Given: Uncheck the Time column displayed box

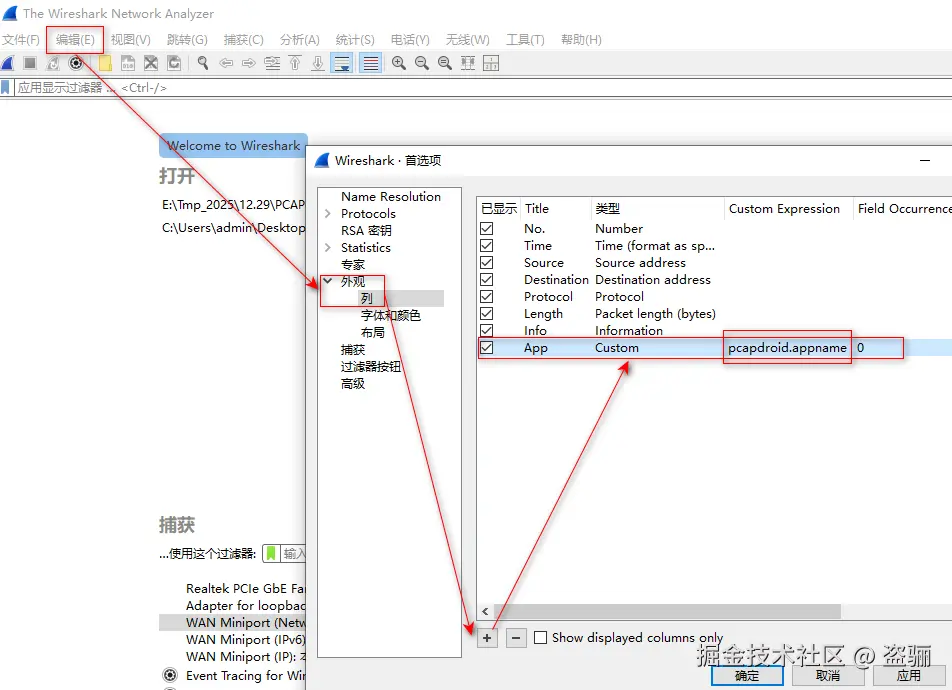Looking at the screenshot, I should 486,245.
